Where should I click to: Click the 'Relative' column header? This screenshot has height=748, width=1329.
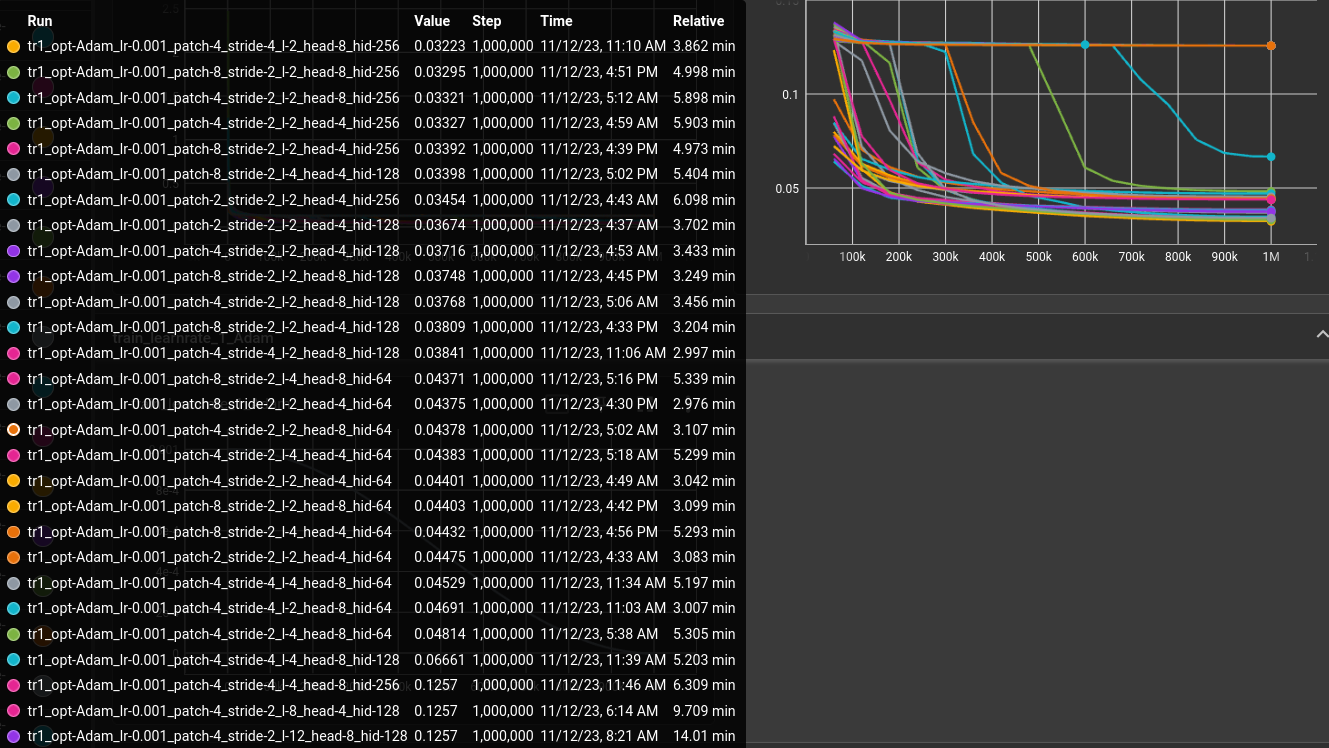(698, 21)
